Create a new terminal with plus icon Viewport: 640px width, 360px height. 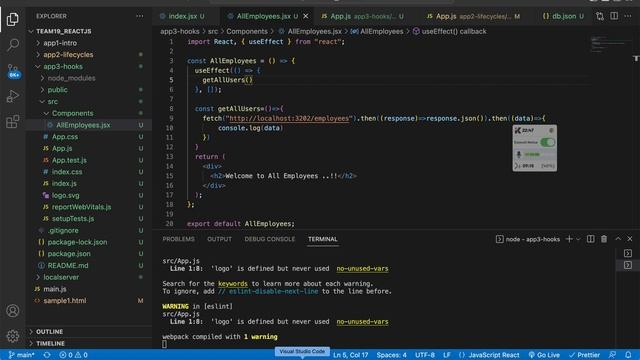(569, 239)
